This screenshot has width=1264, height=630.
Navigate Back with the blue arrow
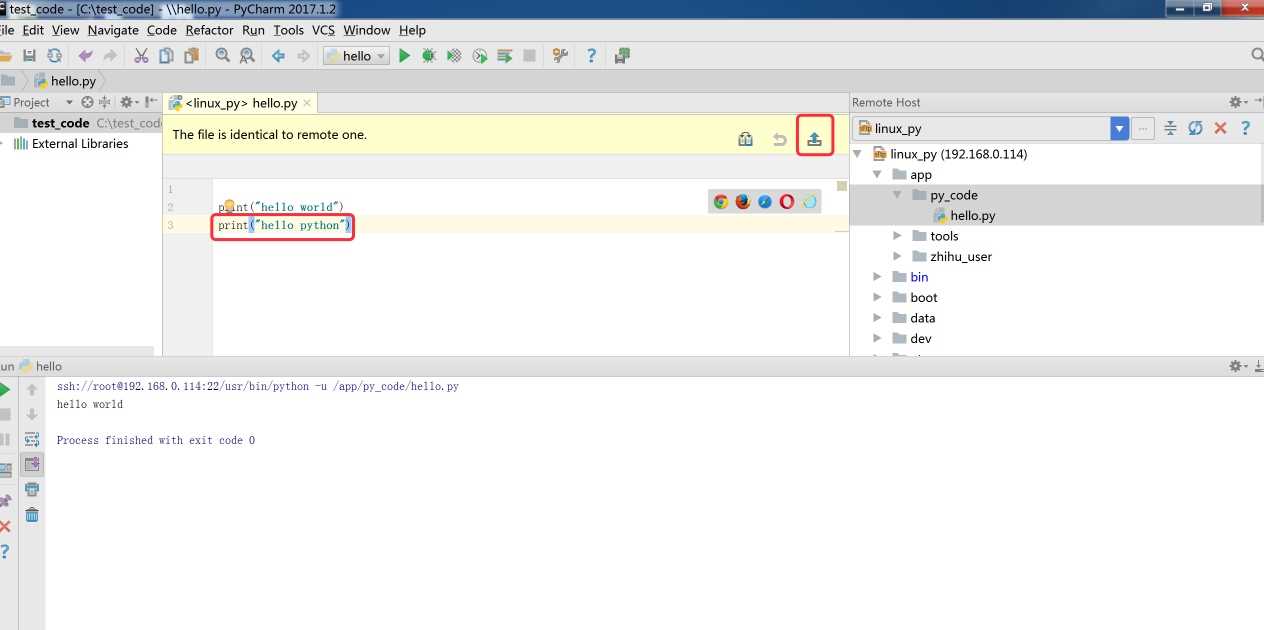(x=278, y=56)
